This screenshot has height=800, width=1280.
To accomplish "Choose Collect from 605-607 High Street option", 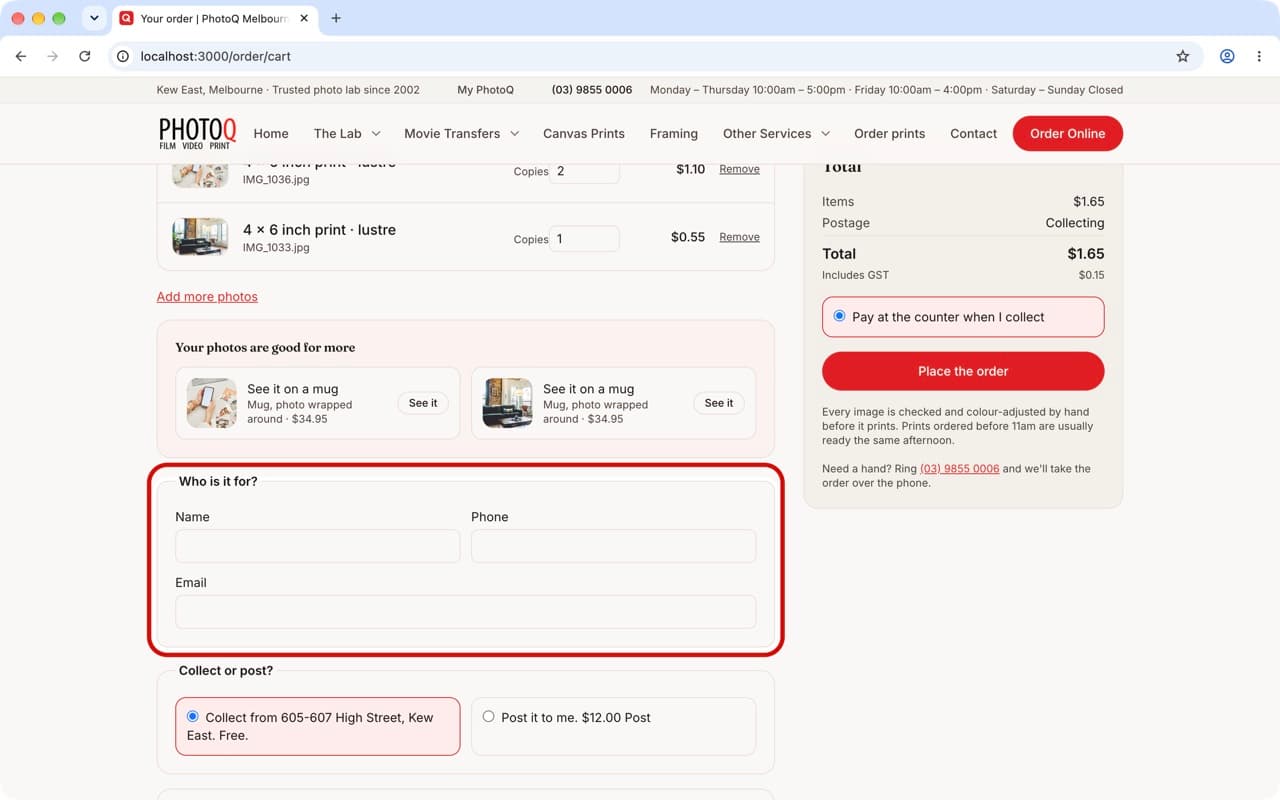I will pos(317,726).
